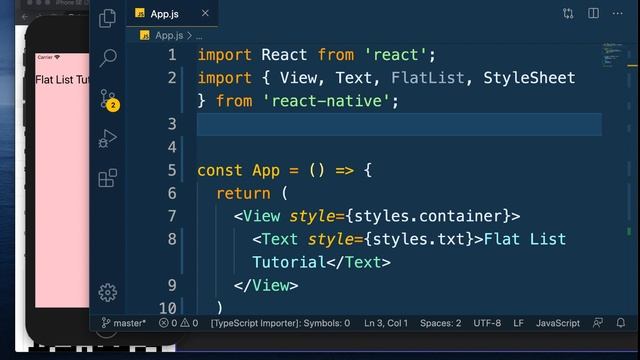Click line number 8 in the gutter
The image size is (640, 360).
(172, 239)
